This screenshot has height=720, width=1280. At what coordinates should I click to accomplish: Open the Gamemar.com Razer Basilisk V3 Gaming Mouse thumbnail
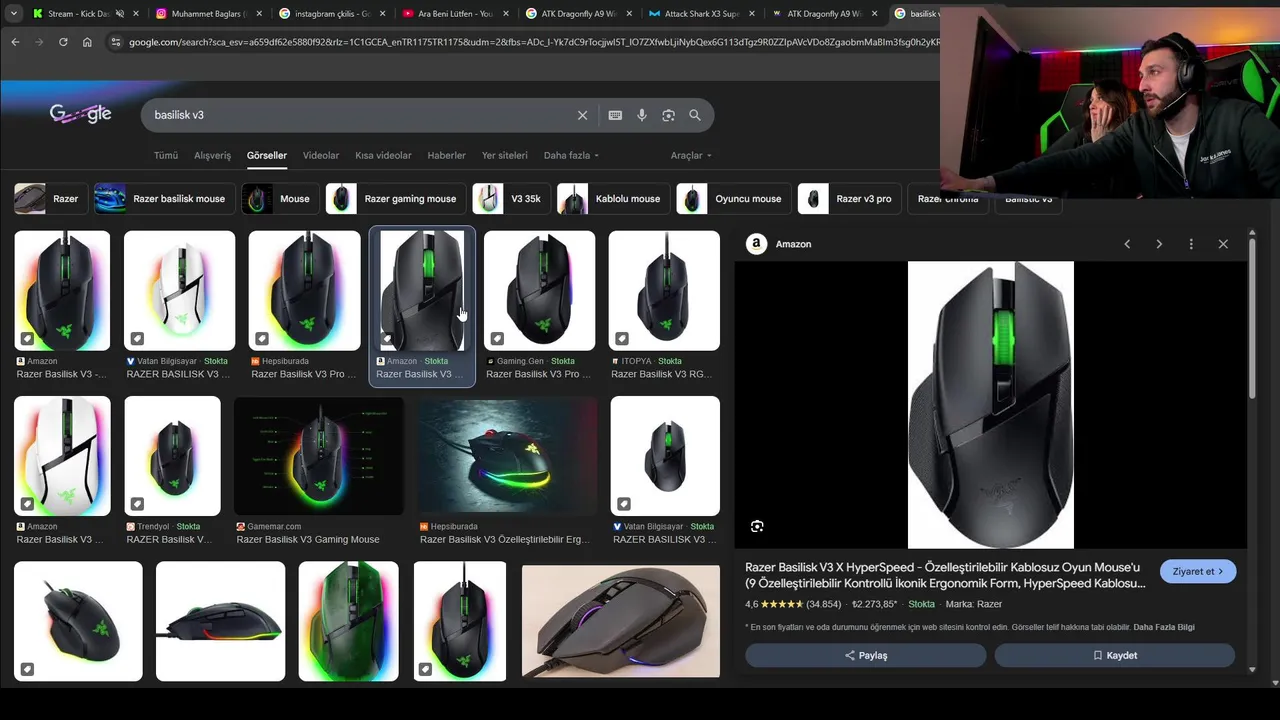[319, 456]
